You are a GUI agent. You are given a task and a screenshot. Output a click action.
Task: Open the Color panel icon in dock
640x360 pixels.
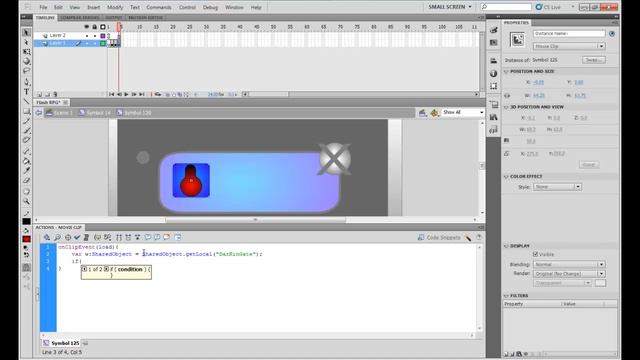493,30
